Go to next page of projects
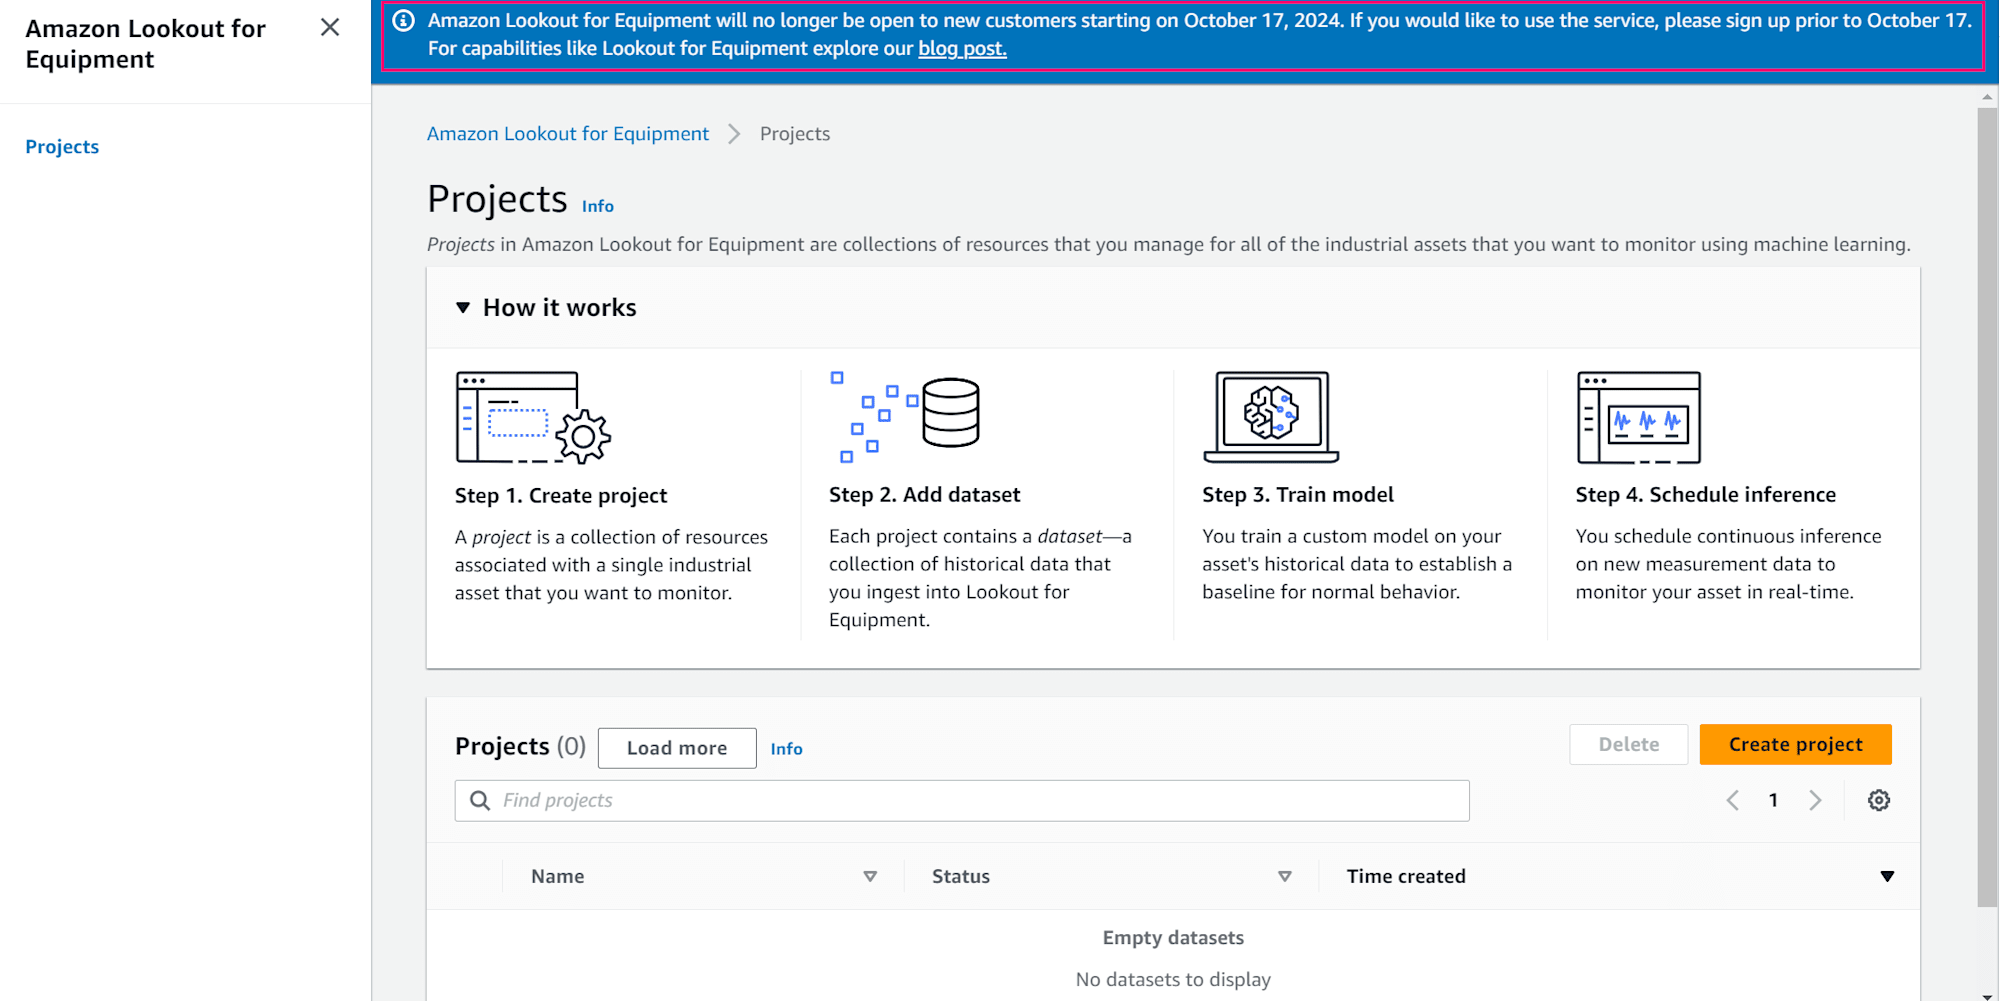Viewport: 2000px width, 1001px height. tap(1815, 801)
